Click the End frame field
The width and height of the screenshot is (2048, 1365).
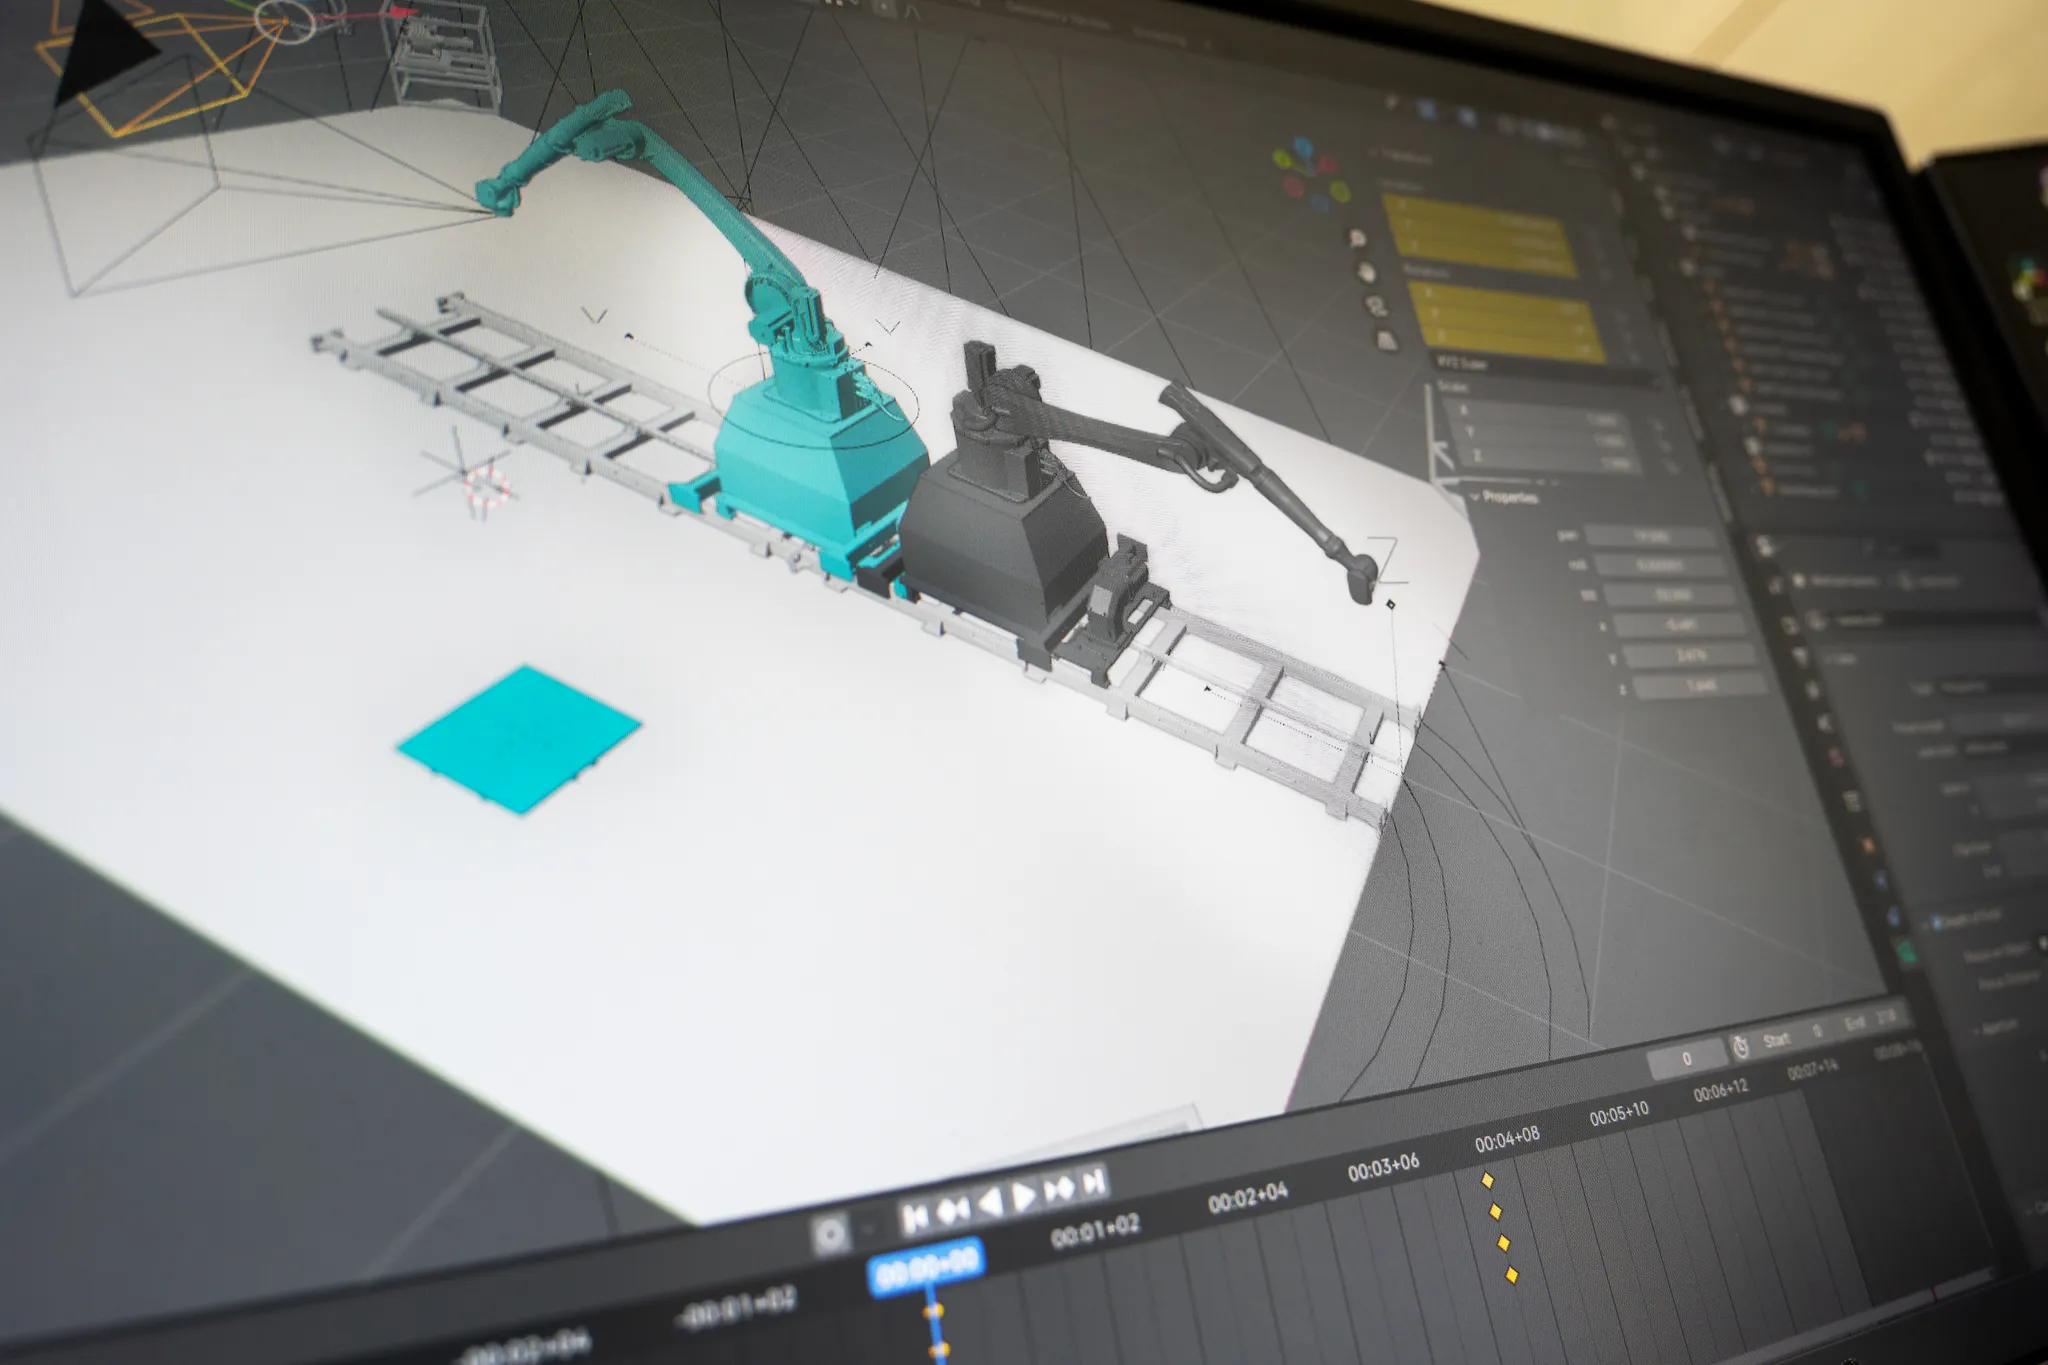1870,1020
